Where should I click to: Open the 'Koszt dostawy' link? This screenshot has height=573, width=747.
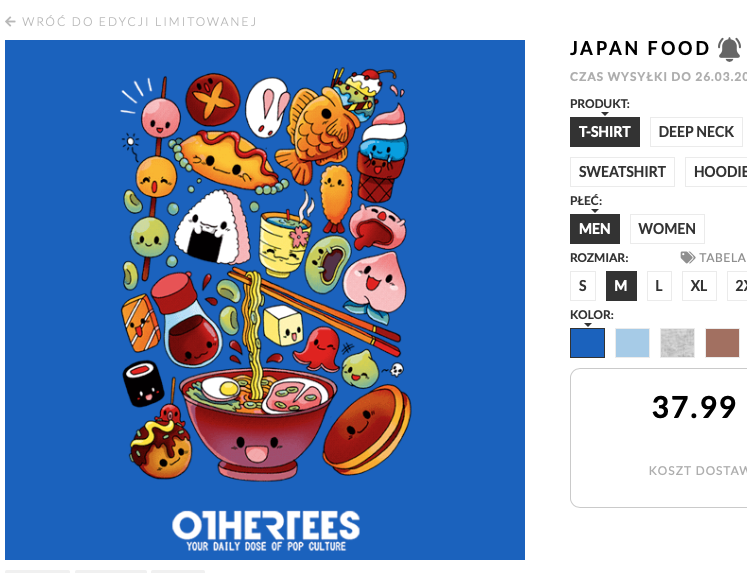pos(698,470)
